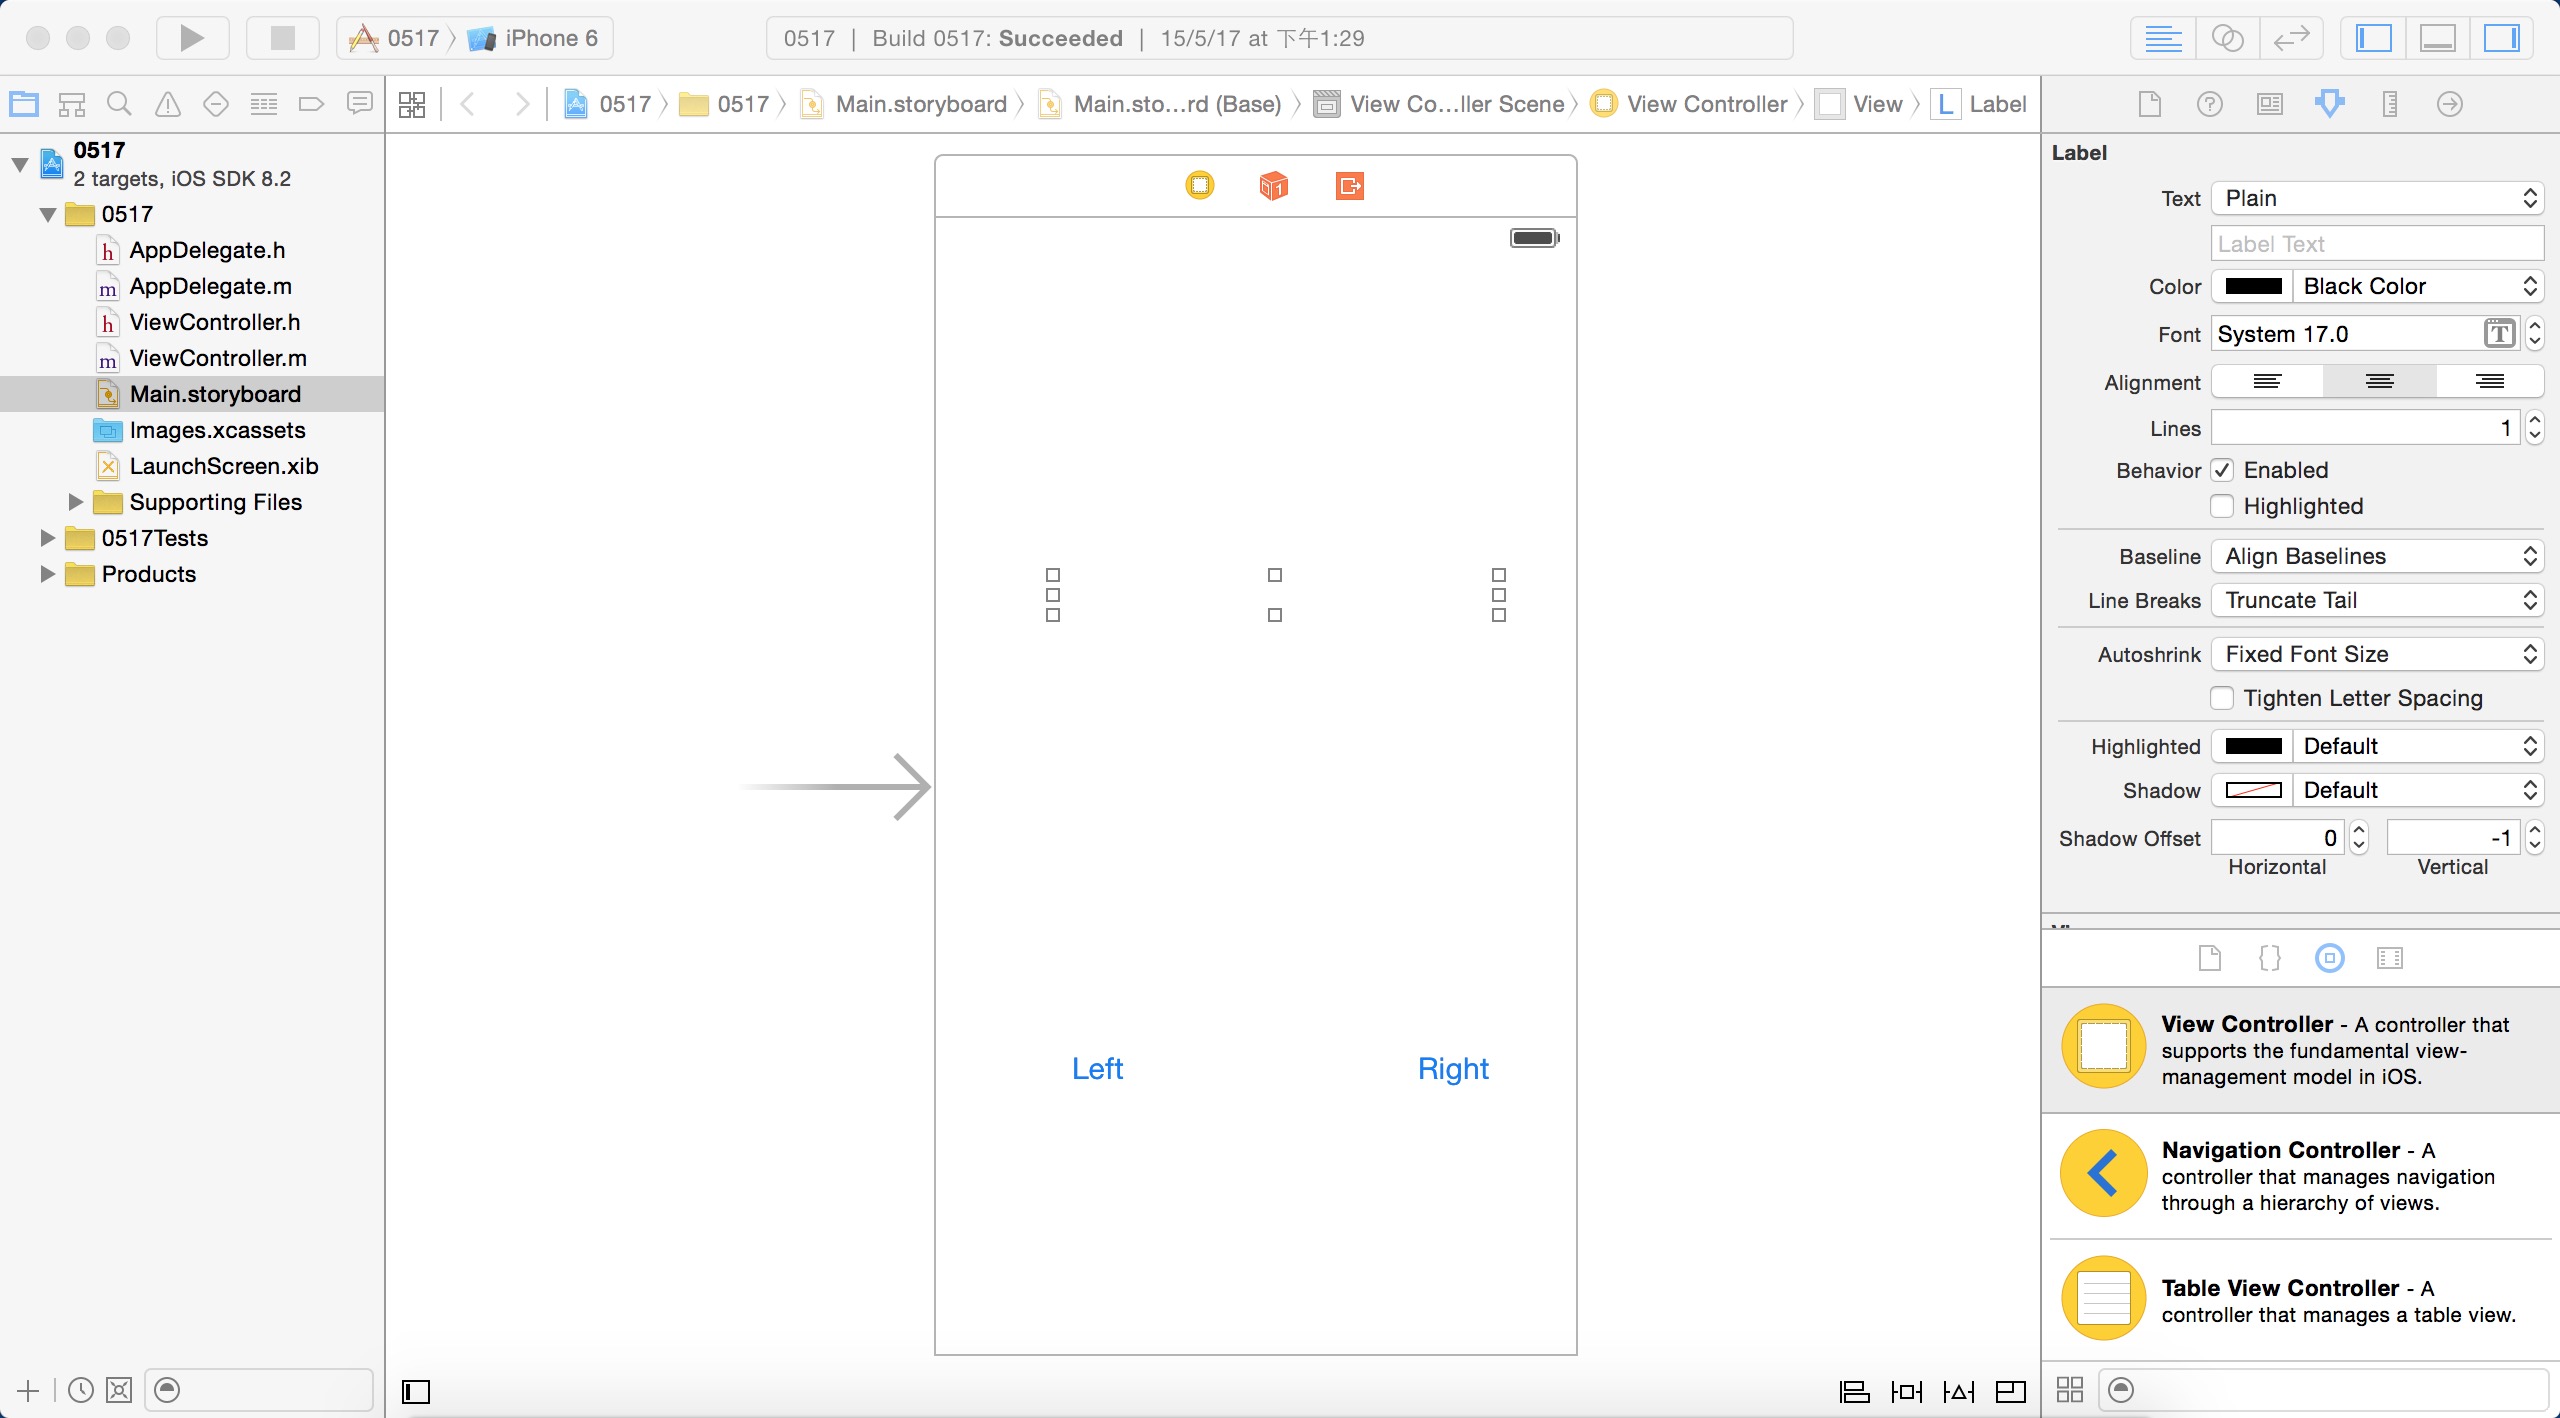The width and height of the screenshot is (2560, 1418).
Task: Set label alignment to left
Action: point(2267,381)
